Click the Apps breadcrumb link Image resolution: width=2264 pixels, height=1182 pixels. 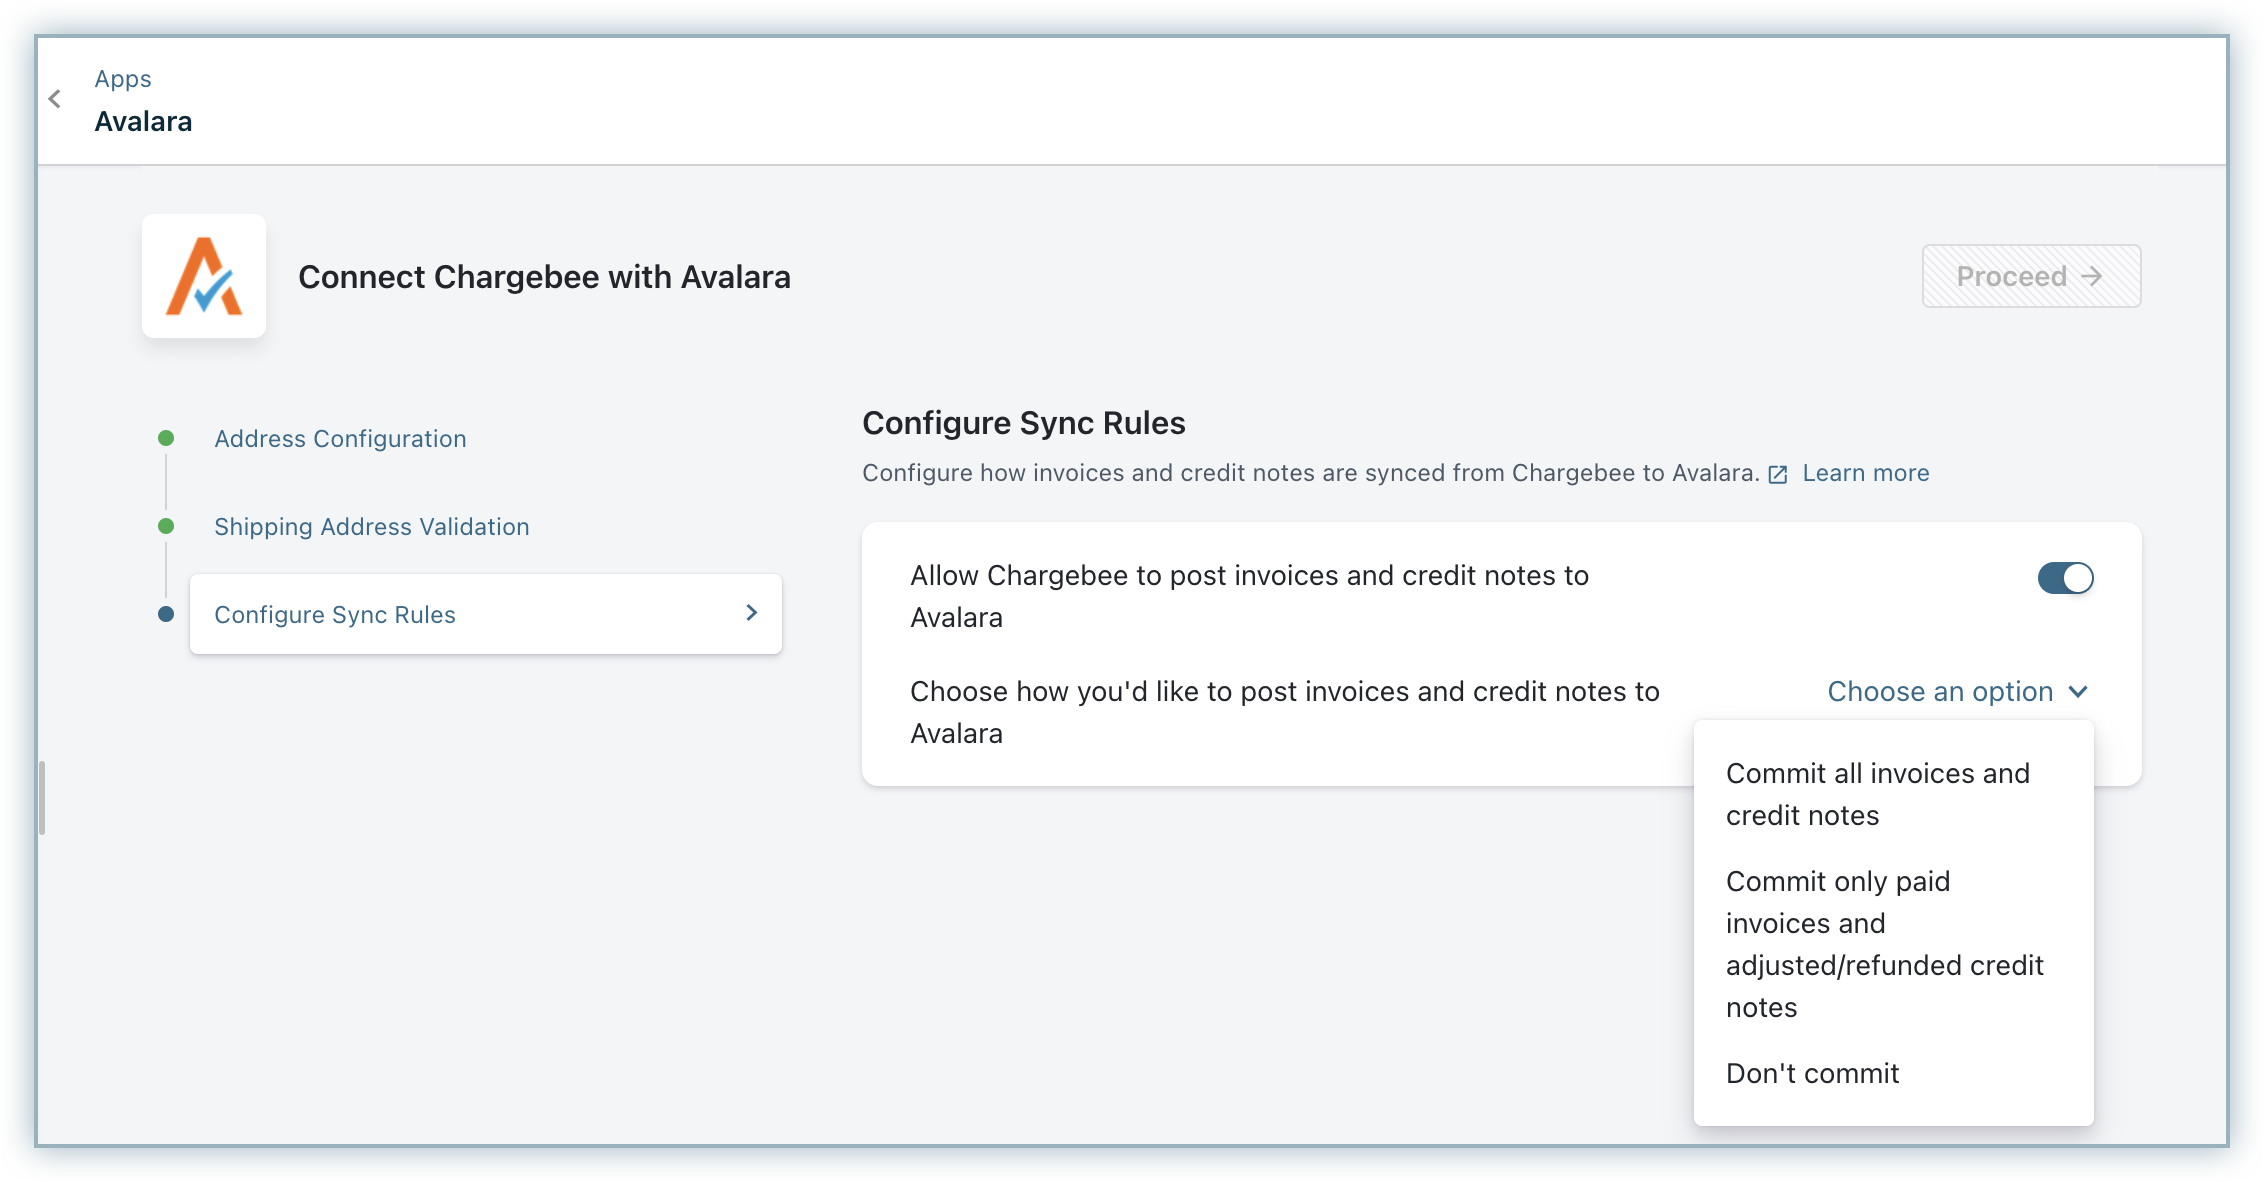click(x=123, y=79)
